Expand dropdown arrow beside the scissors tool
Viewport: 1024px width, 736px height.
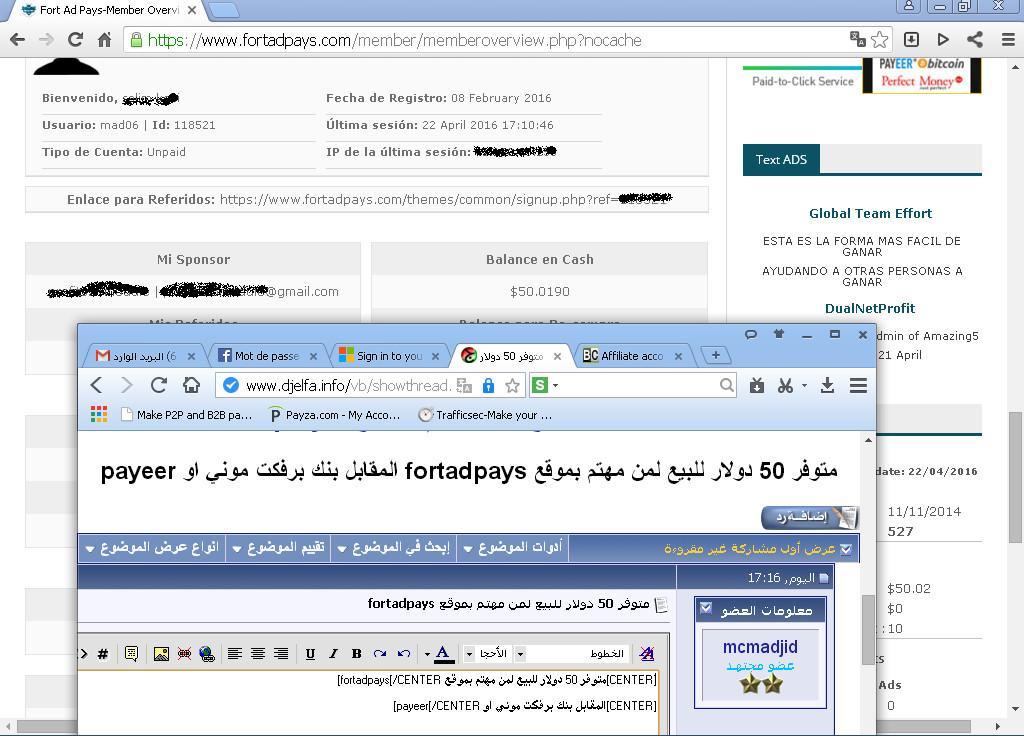(x=805, y=386)
